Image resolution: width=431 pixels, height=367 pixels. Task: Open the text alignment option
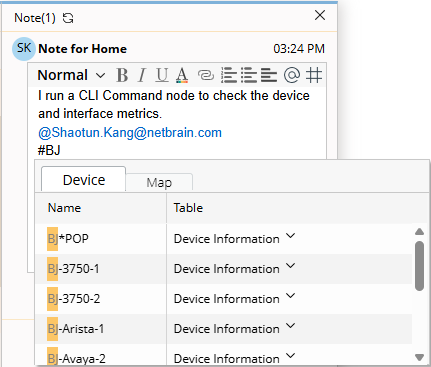tap(269, 75)
